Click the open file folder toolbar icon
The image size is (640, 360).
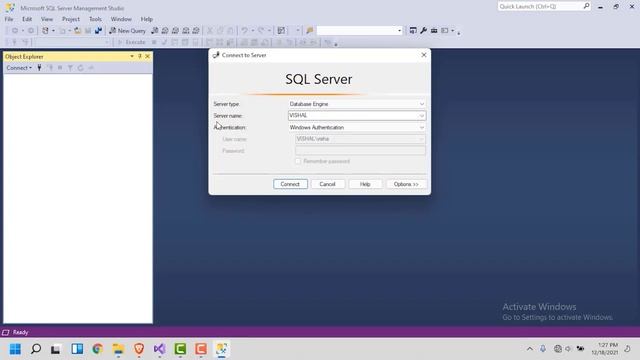77,31
